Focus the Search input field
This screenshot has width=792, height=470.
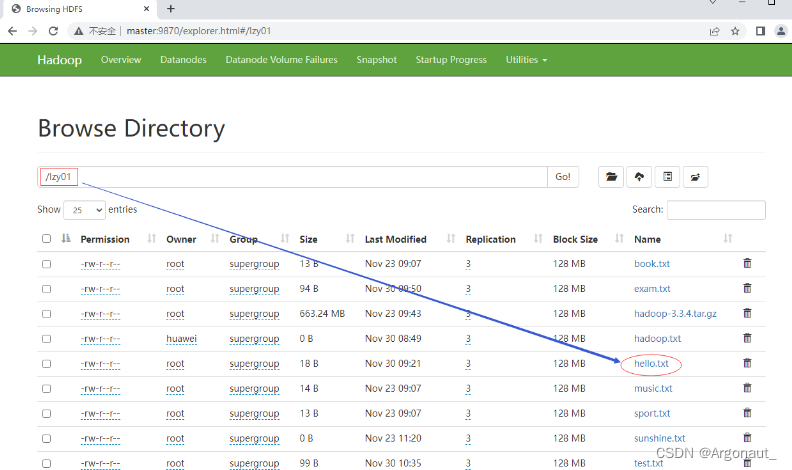[715, 210]
